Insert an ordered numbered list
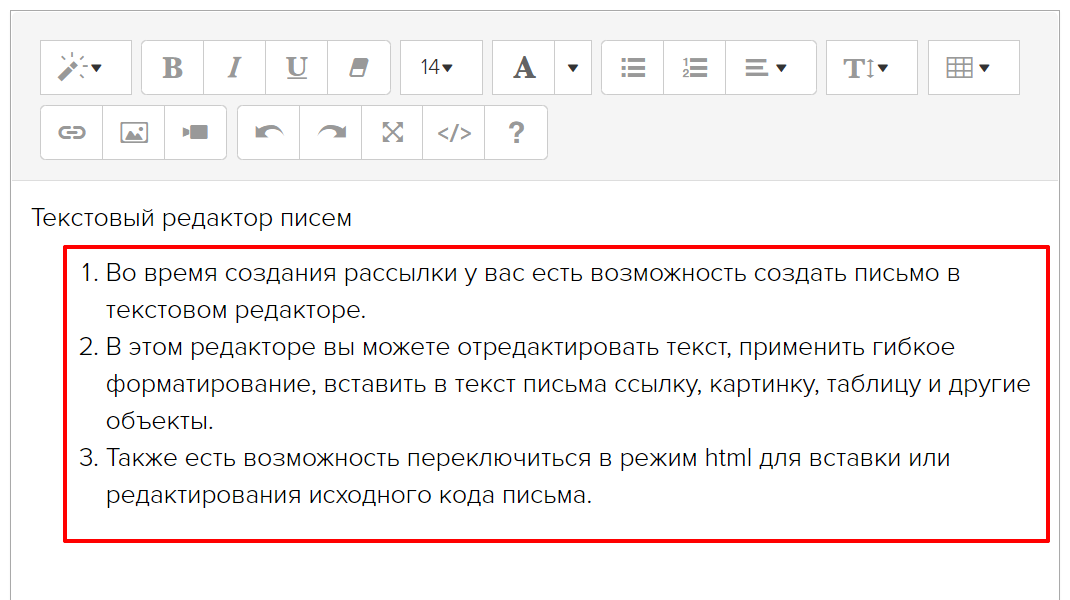Screen dimensions: 1070x600 [x=695, y=68]
